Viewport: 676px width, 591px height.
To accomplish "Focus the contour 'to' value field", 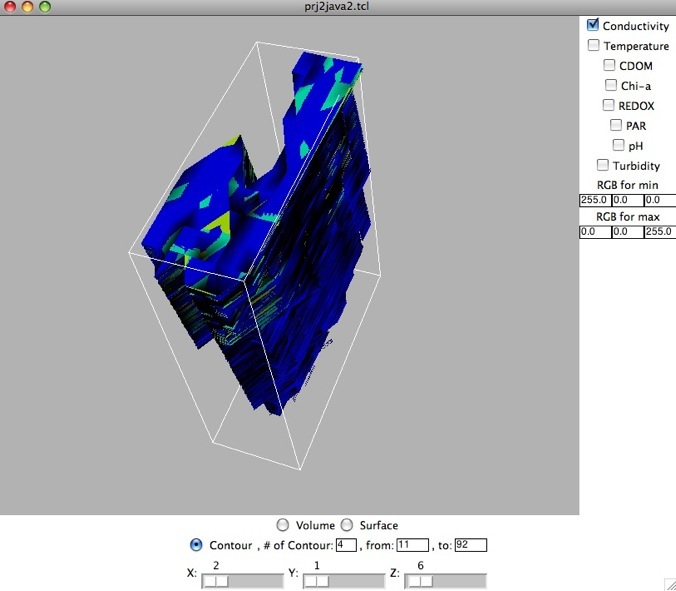I will point(471,545).
